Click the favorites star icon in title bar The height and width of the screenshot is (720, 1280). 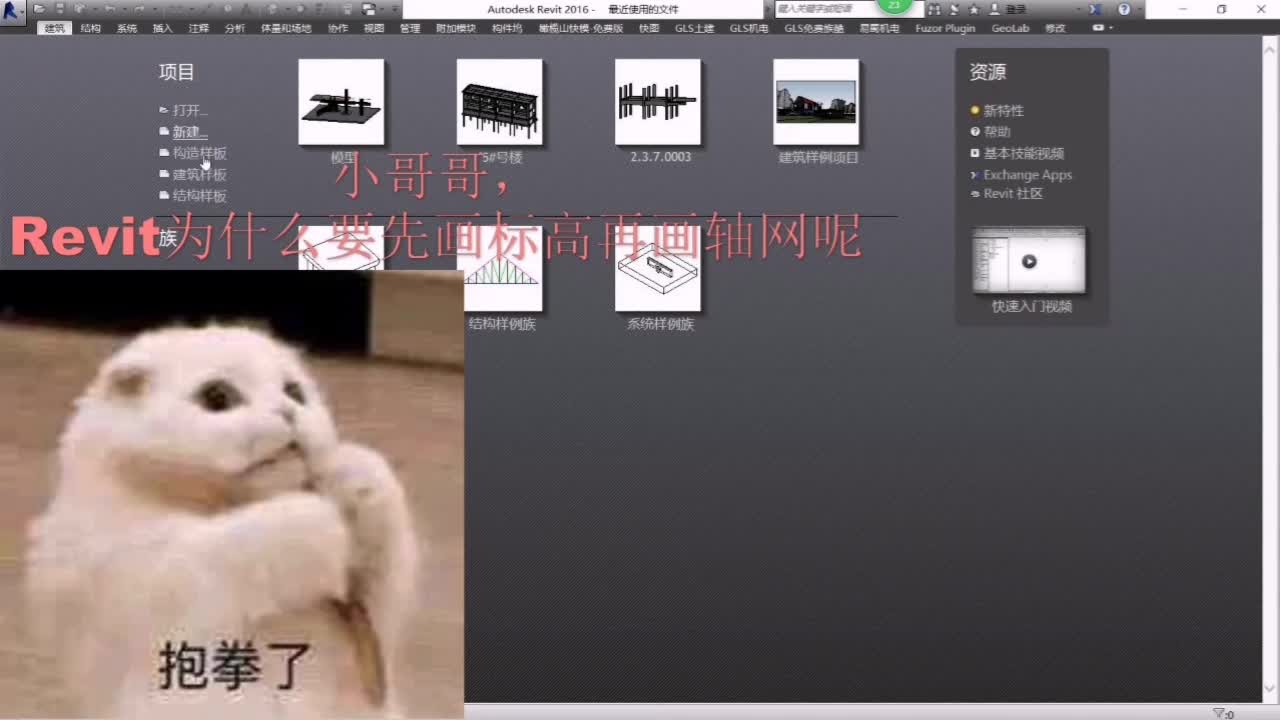tap(973, 9)
